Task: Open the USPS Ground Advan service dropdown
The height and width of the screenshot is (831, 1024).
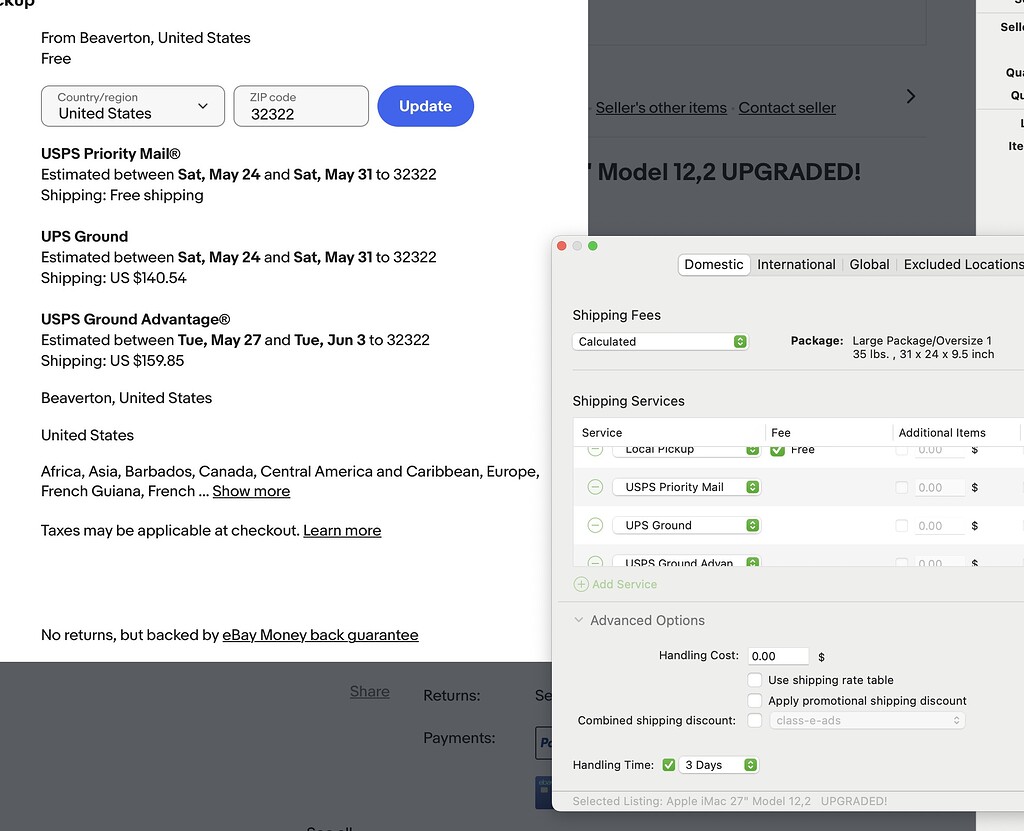Action: (x=686, y=561)
